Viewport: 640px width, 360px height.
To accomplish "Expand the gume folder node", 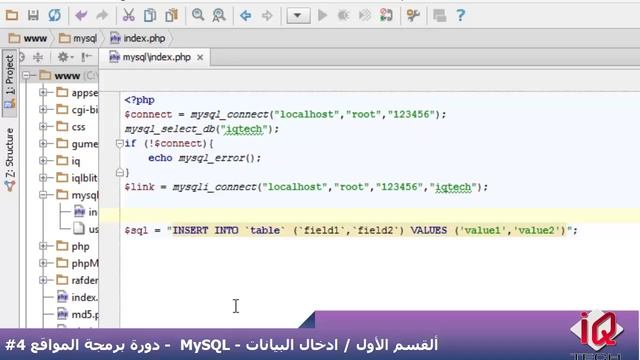I will tap(43, 144).
